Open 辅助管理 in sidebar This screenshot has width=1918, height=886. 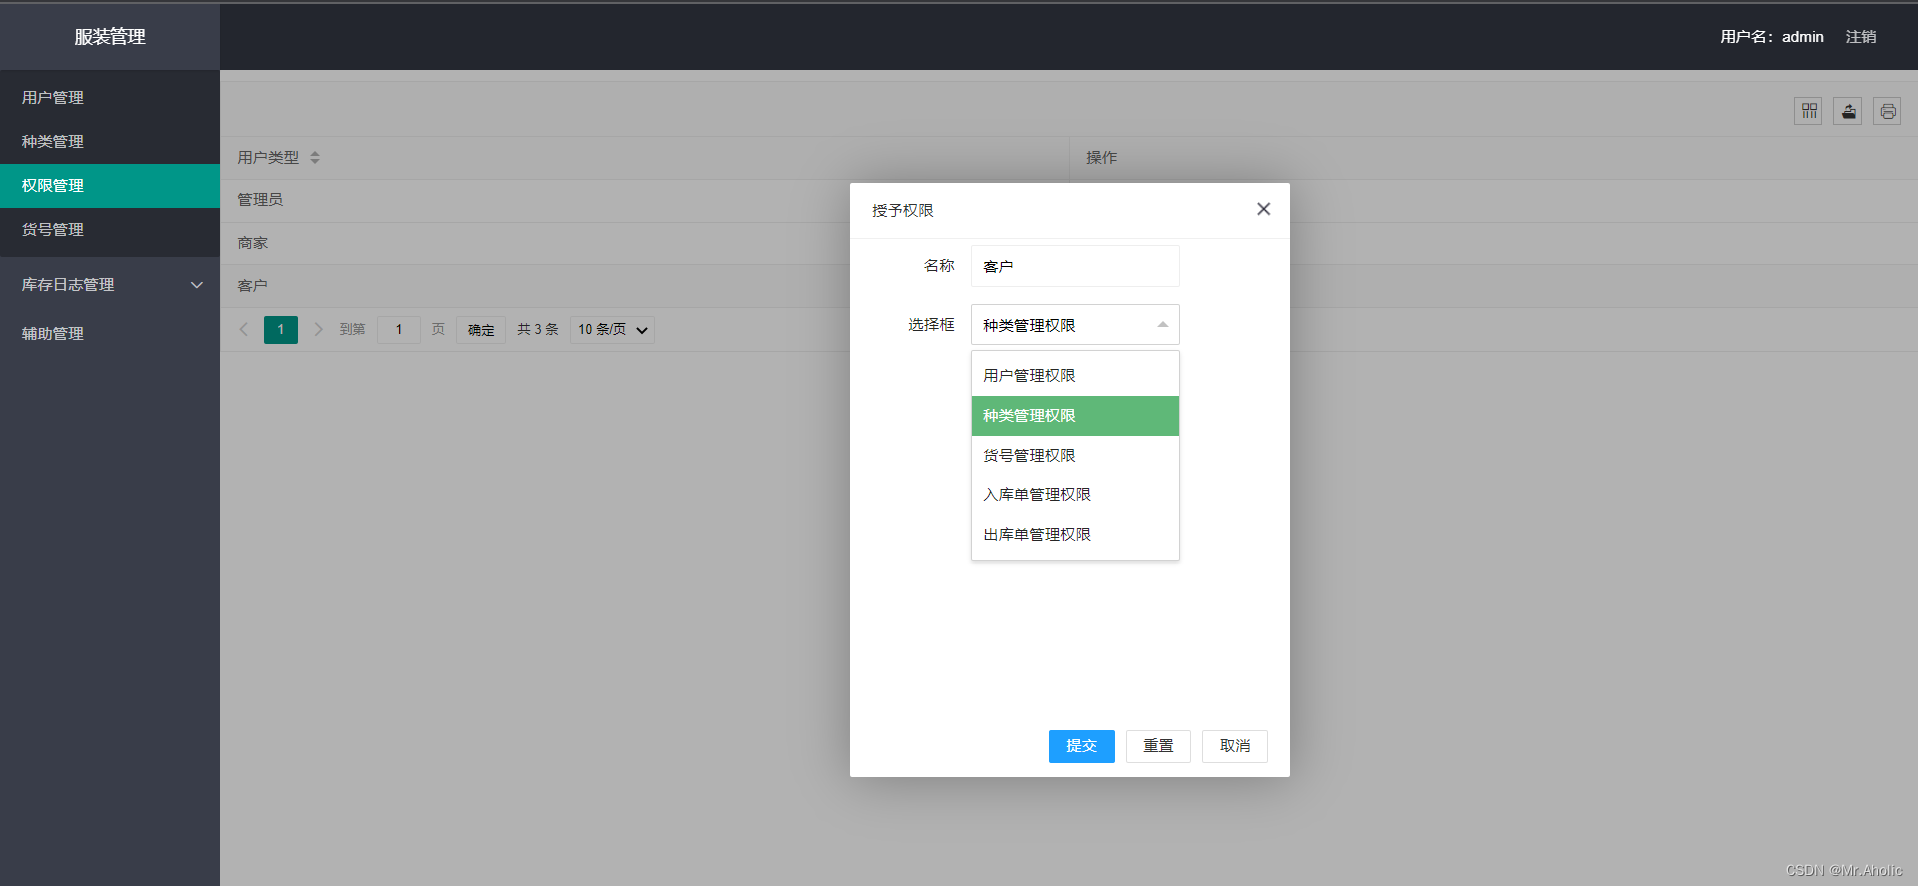tap(110, 334)
